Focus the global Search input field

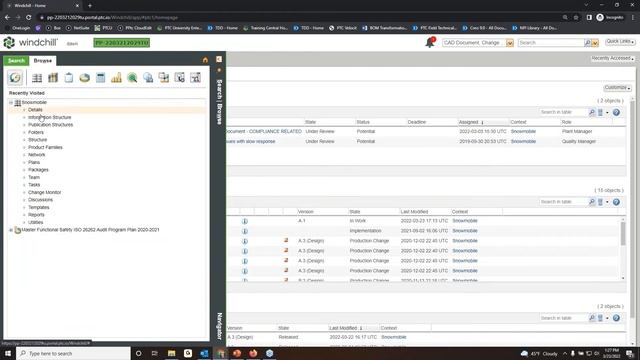point(551,42)
